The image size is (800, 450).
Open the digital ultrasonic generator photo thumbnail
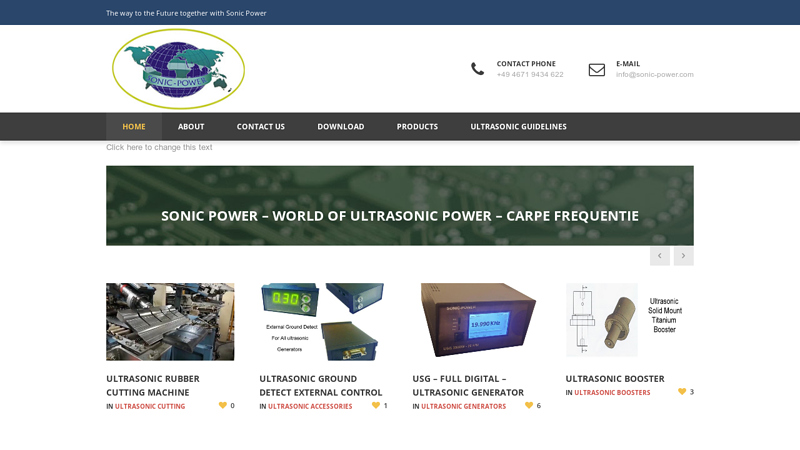(x=477, y=320)
